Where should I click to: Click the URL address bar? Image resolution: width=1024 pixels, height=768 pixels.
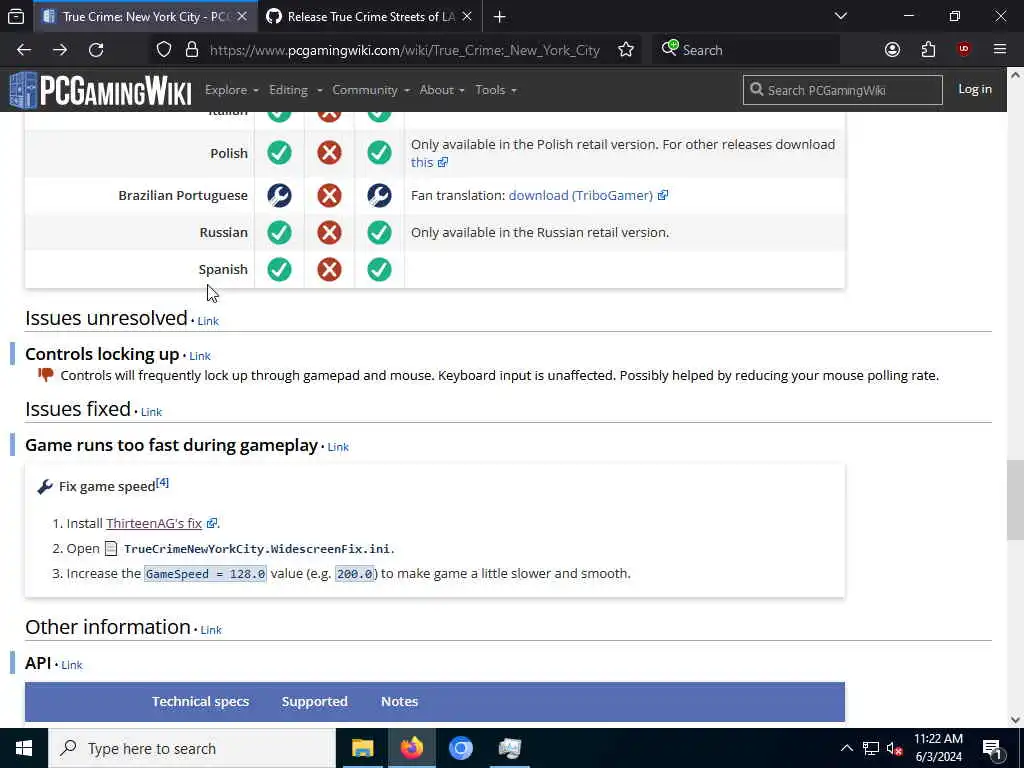[405, 50]
